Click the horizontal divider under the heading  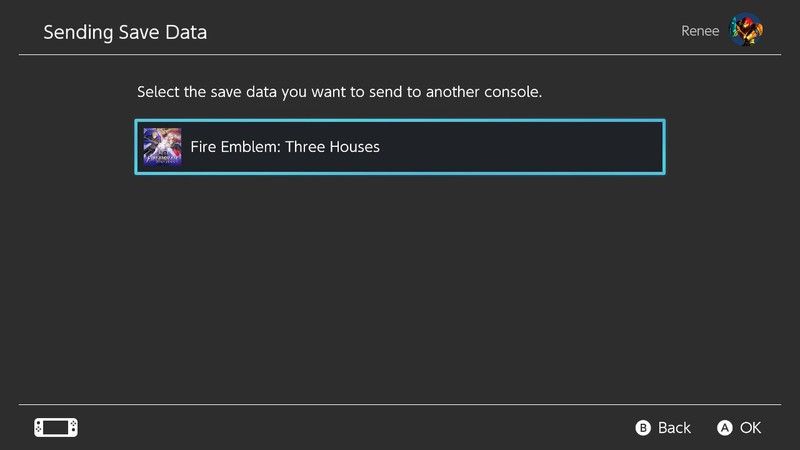click(400, 54)
